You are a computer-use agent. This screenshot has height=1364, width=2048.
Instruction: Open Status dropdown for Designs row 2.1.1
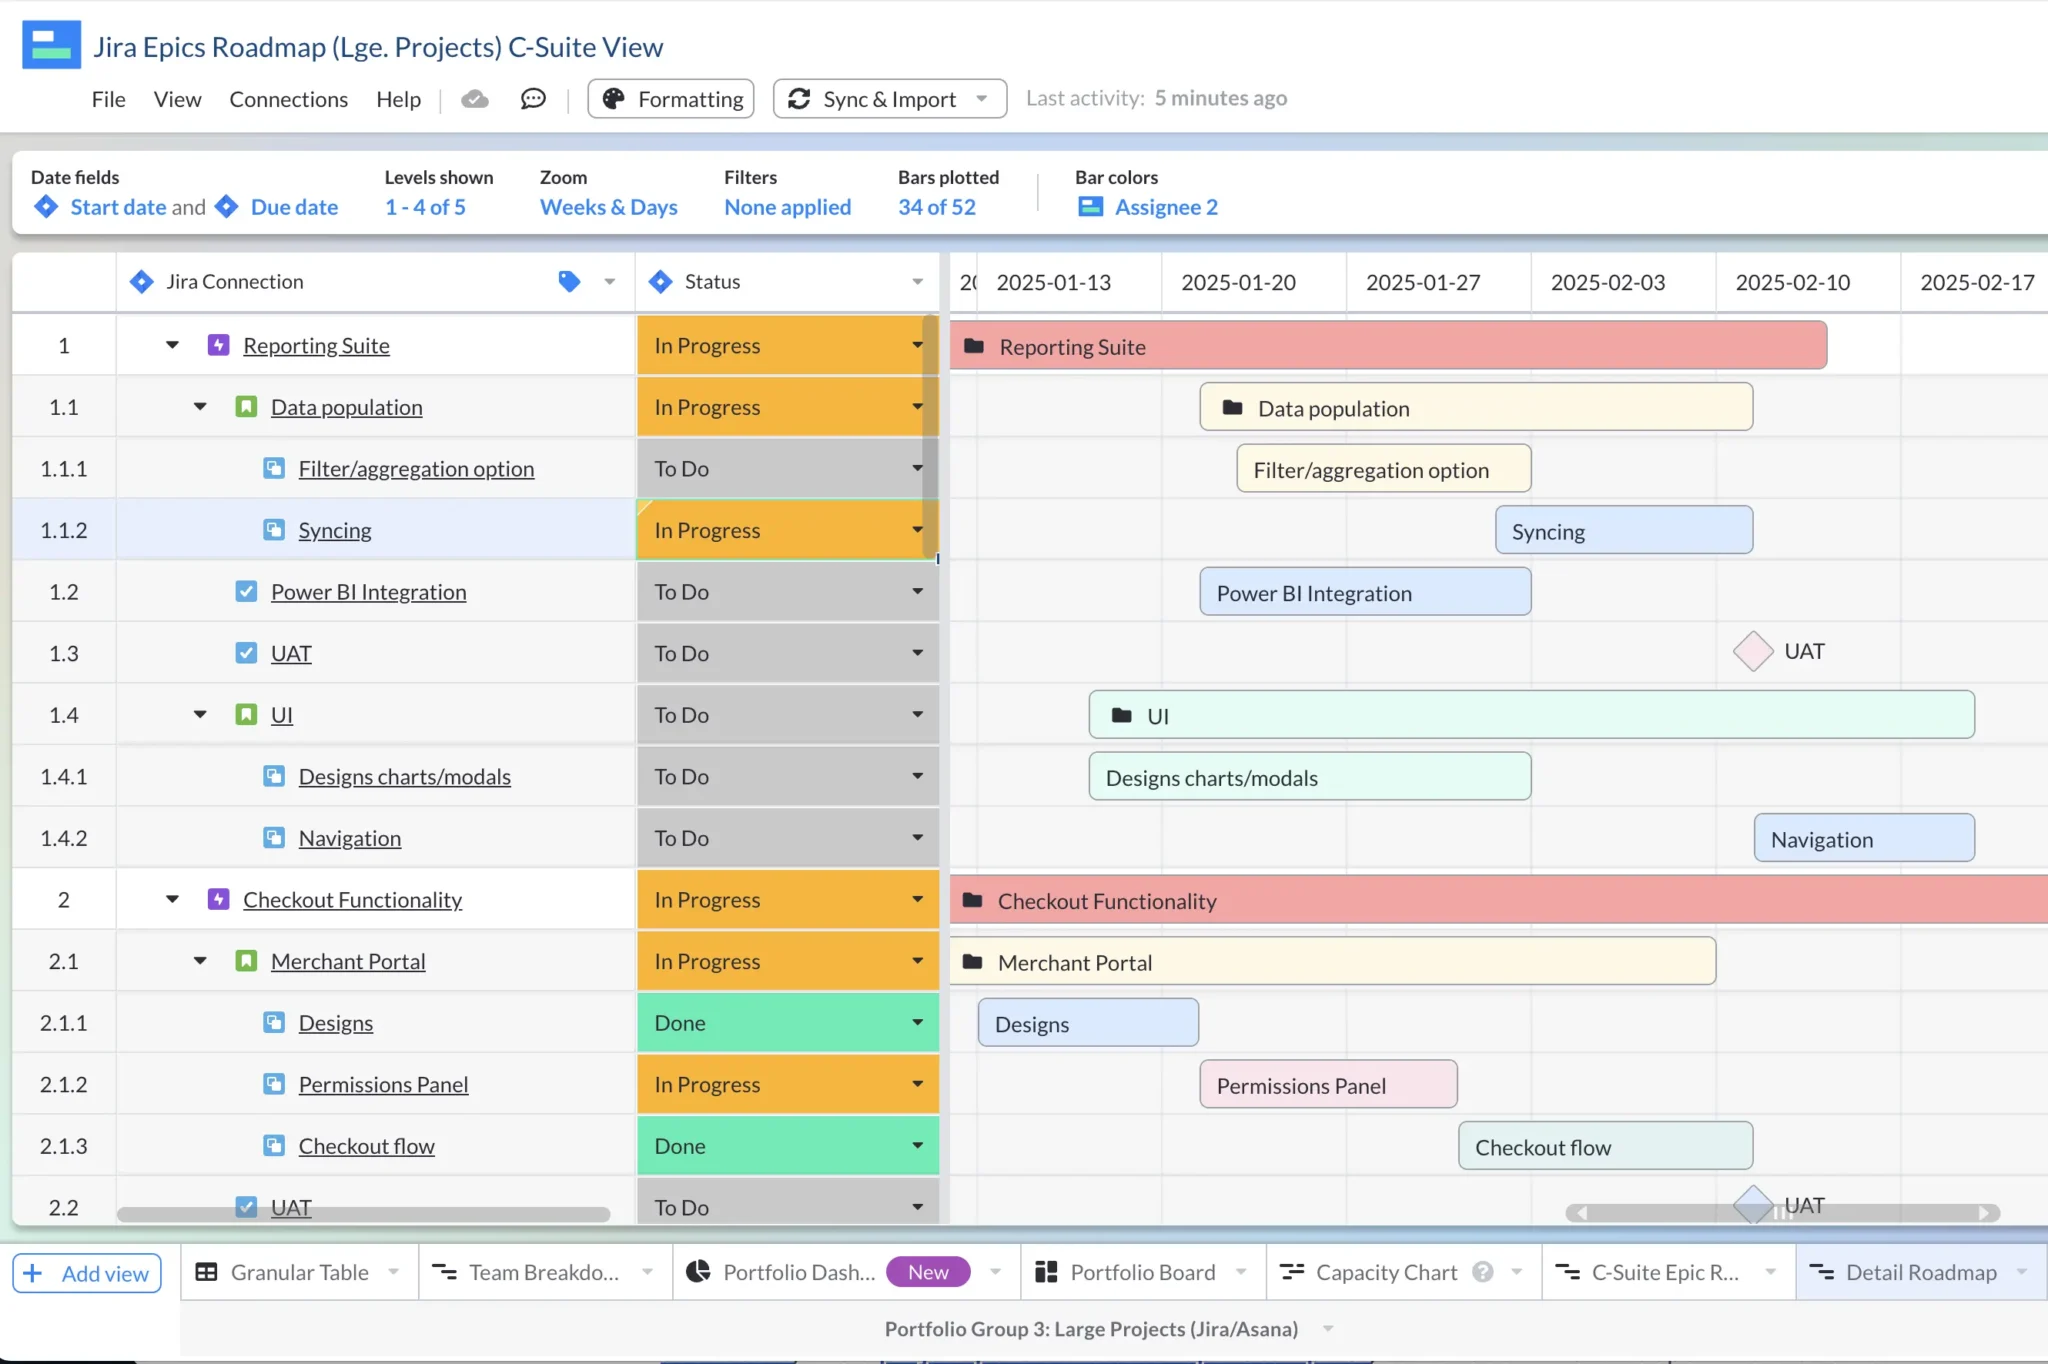point(917,1022)
